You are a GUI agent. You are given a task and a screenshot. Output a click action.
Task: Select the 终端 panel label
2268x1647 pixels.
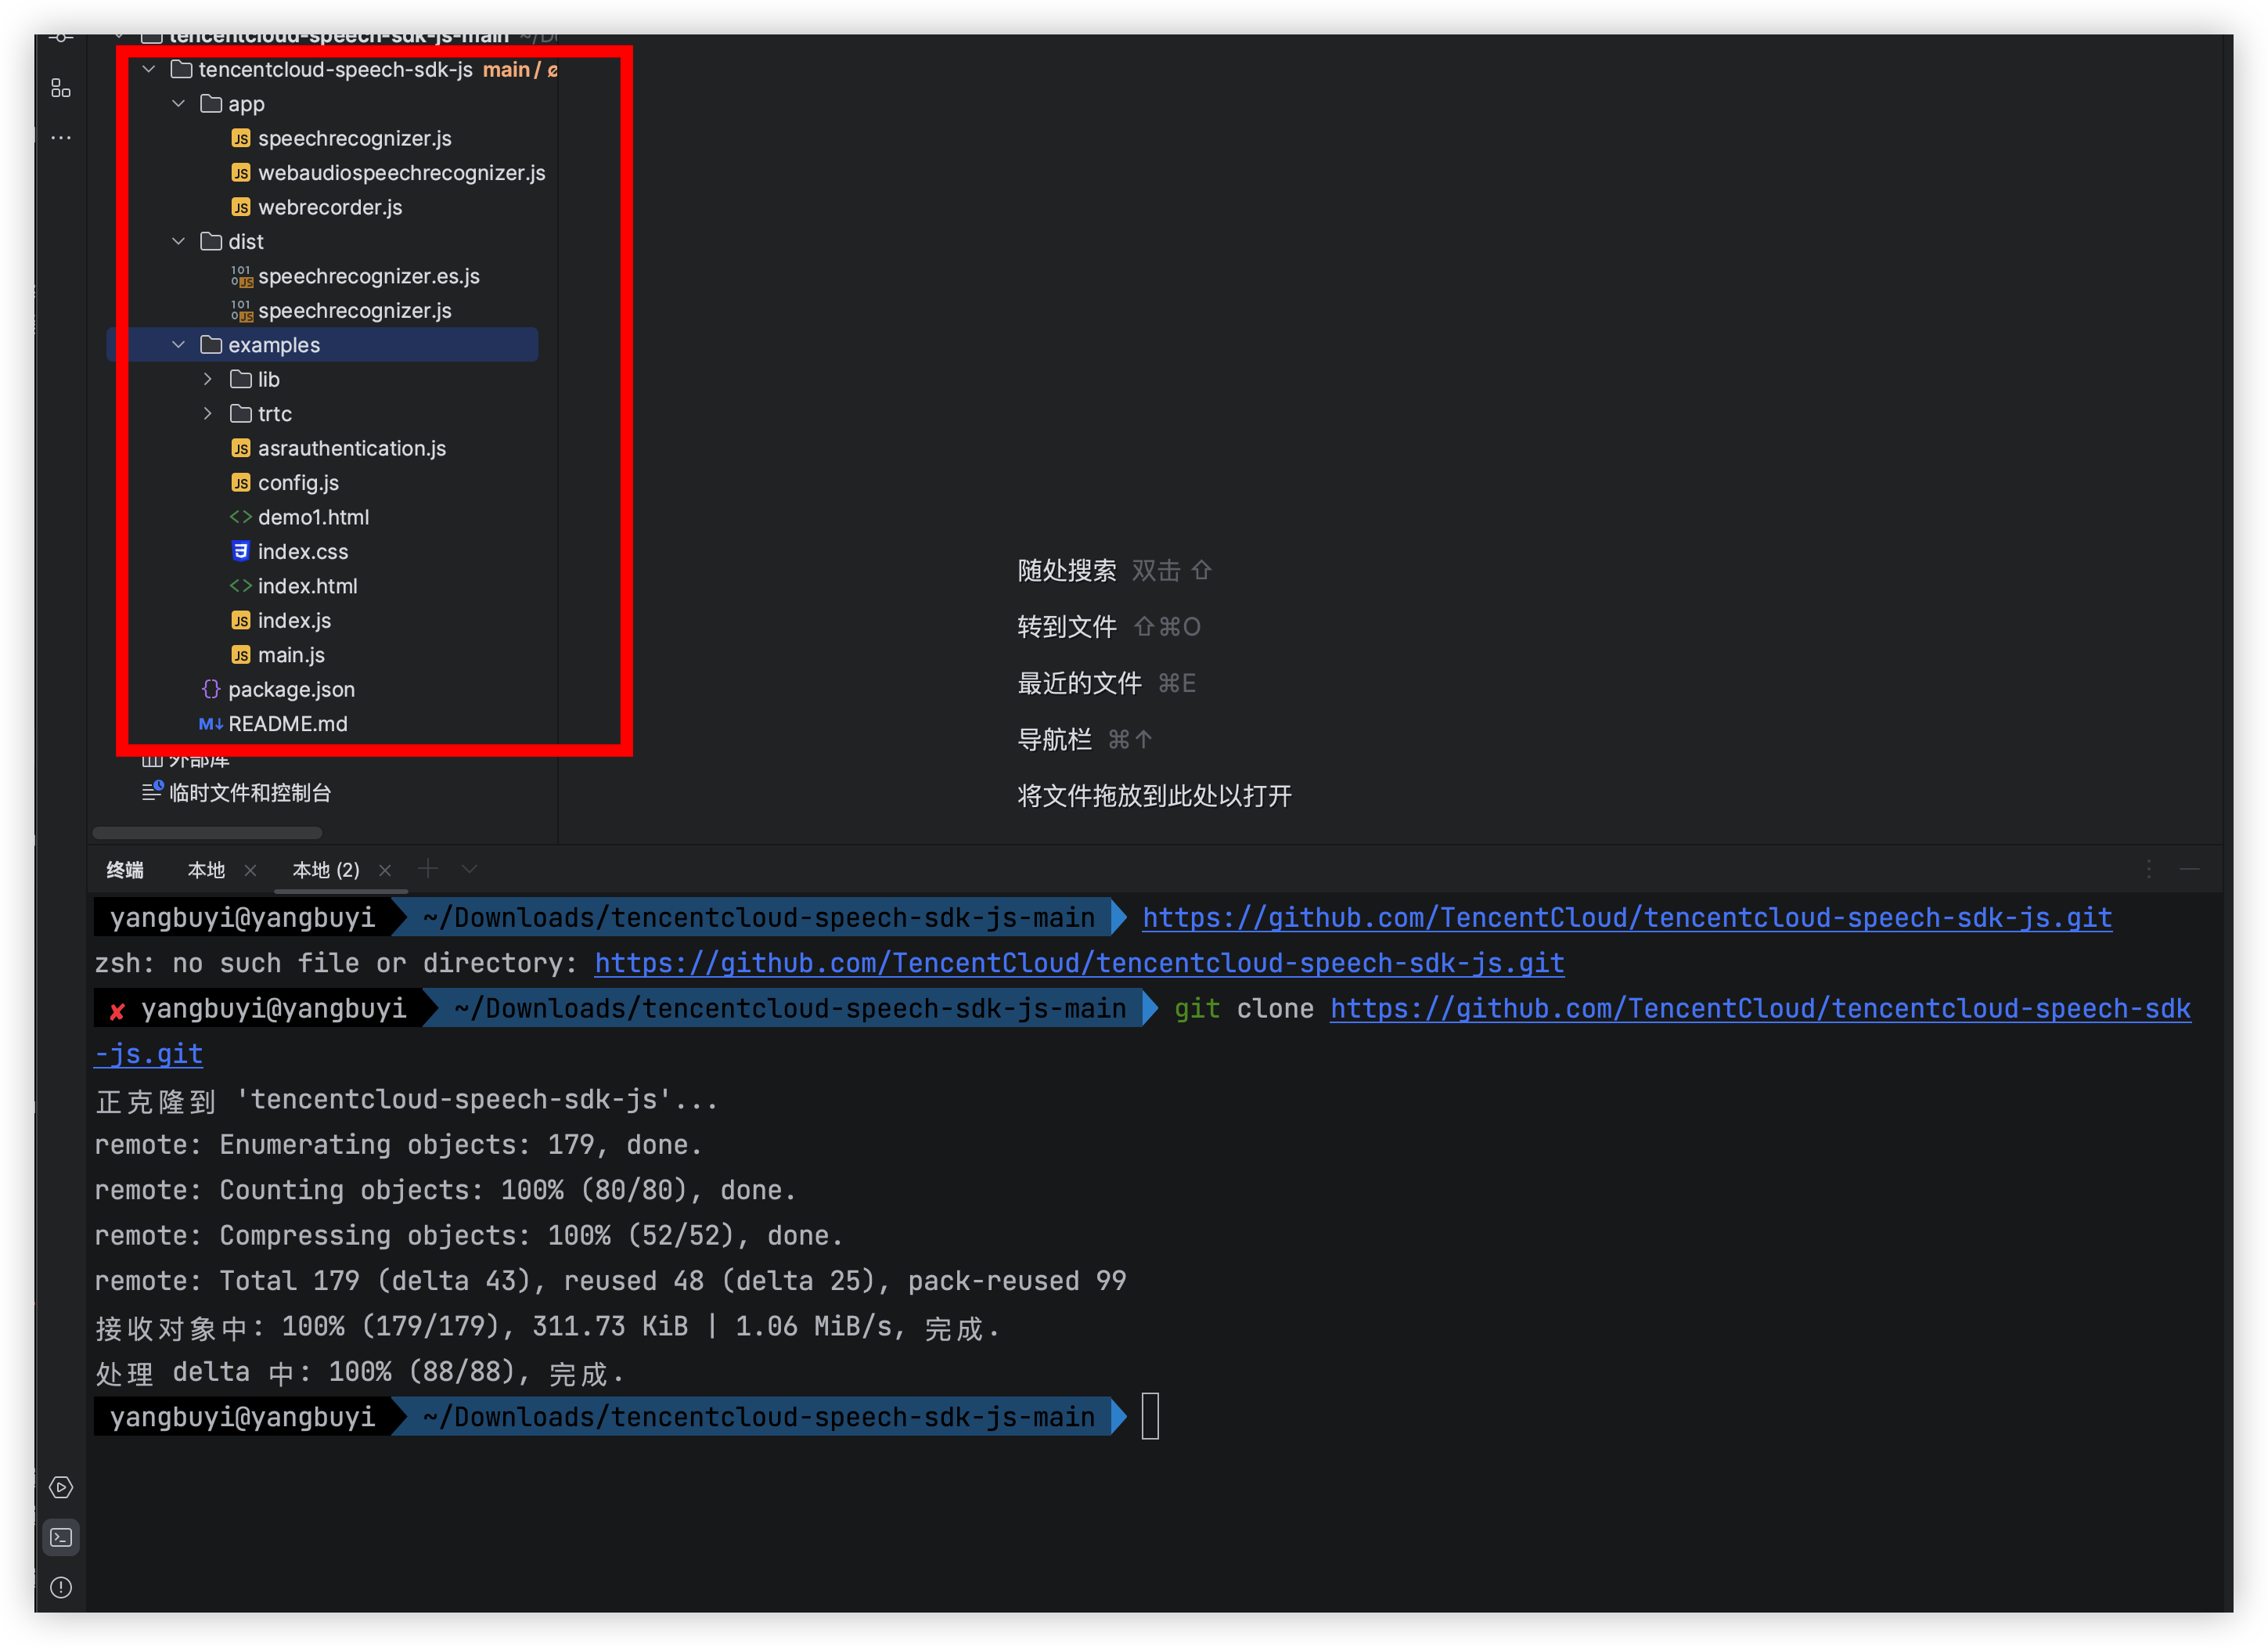click(125, 870)
